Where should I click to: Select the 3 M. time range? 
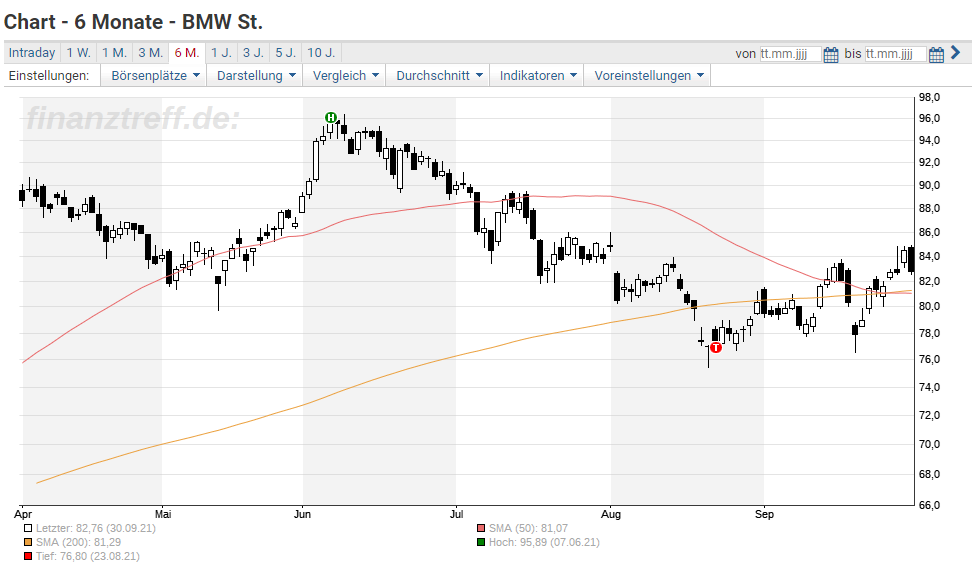point(151,53)
